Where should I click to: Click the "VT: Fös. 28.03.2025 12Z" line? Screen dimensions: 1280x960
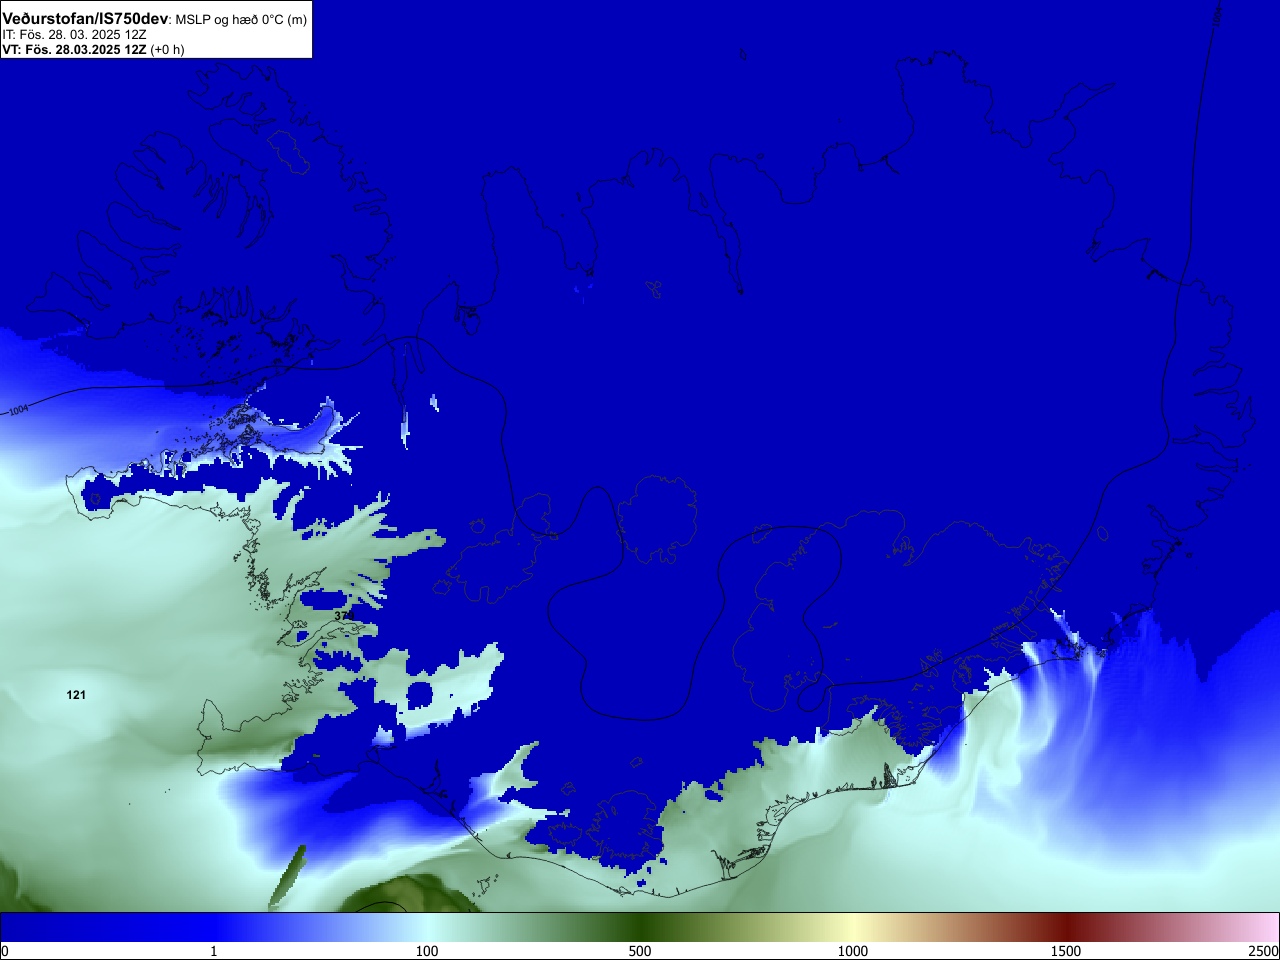click(93, 49)
